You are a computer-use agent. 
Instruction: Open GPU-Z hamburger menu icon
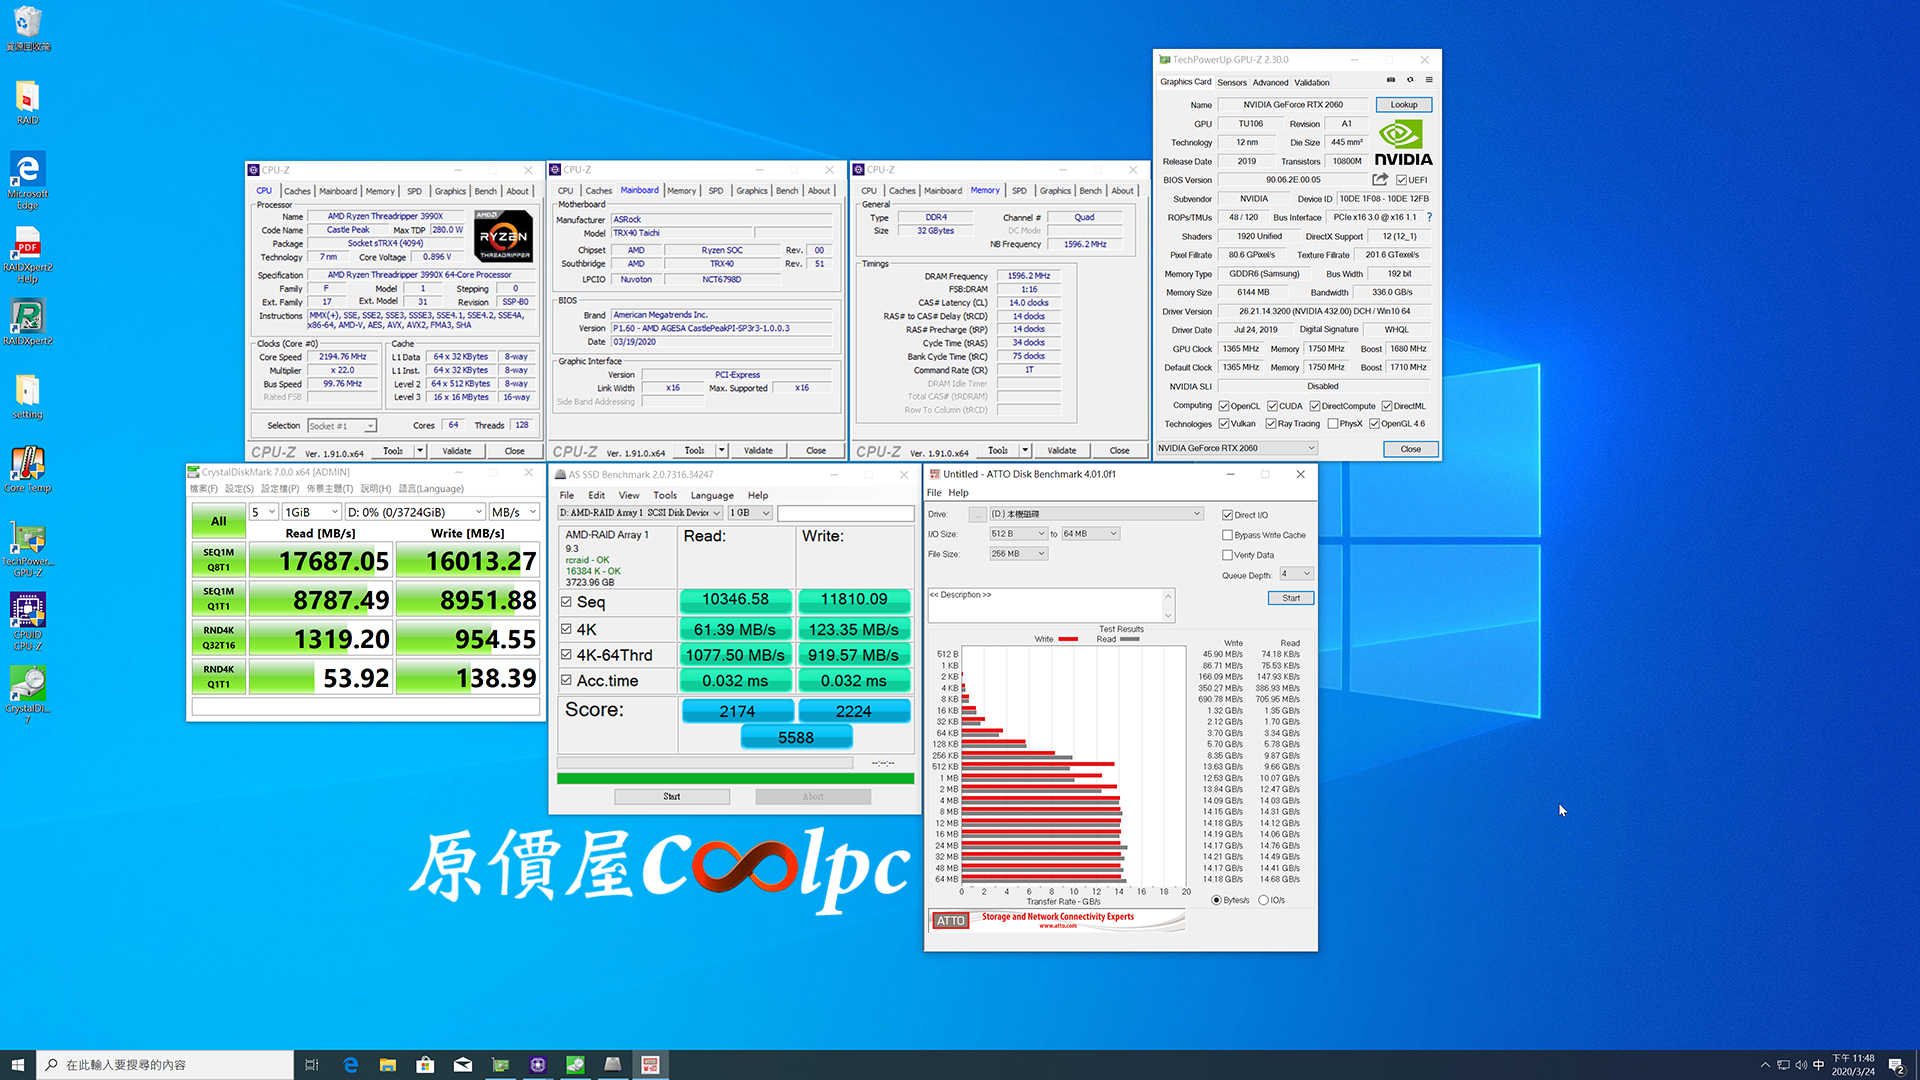pos(1429,80)
